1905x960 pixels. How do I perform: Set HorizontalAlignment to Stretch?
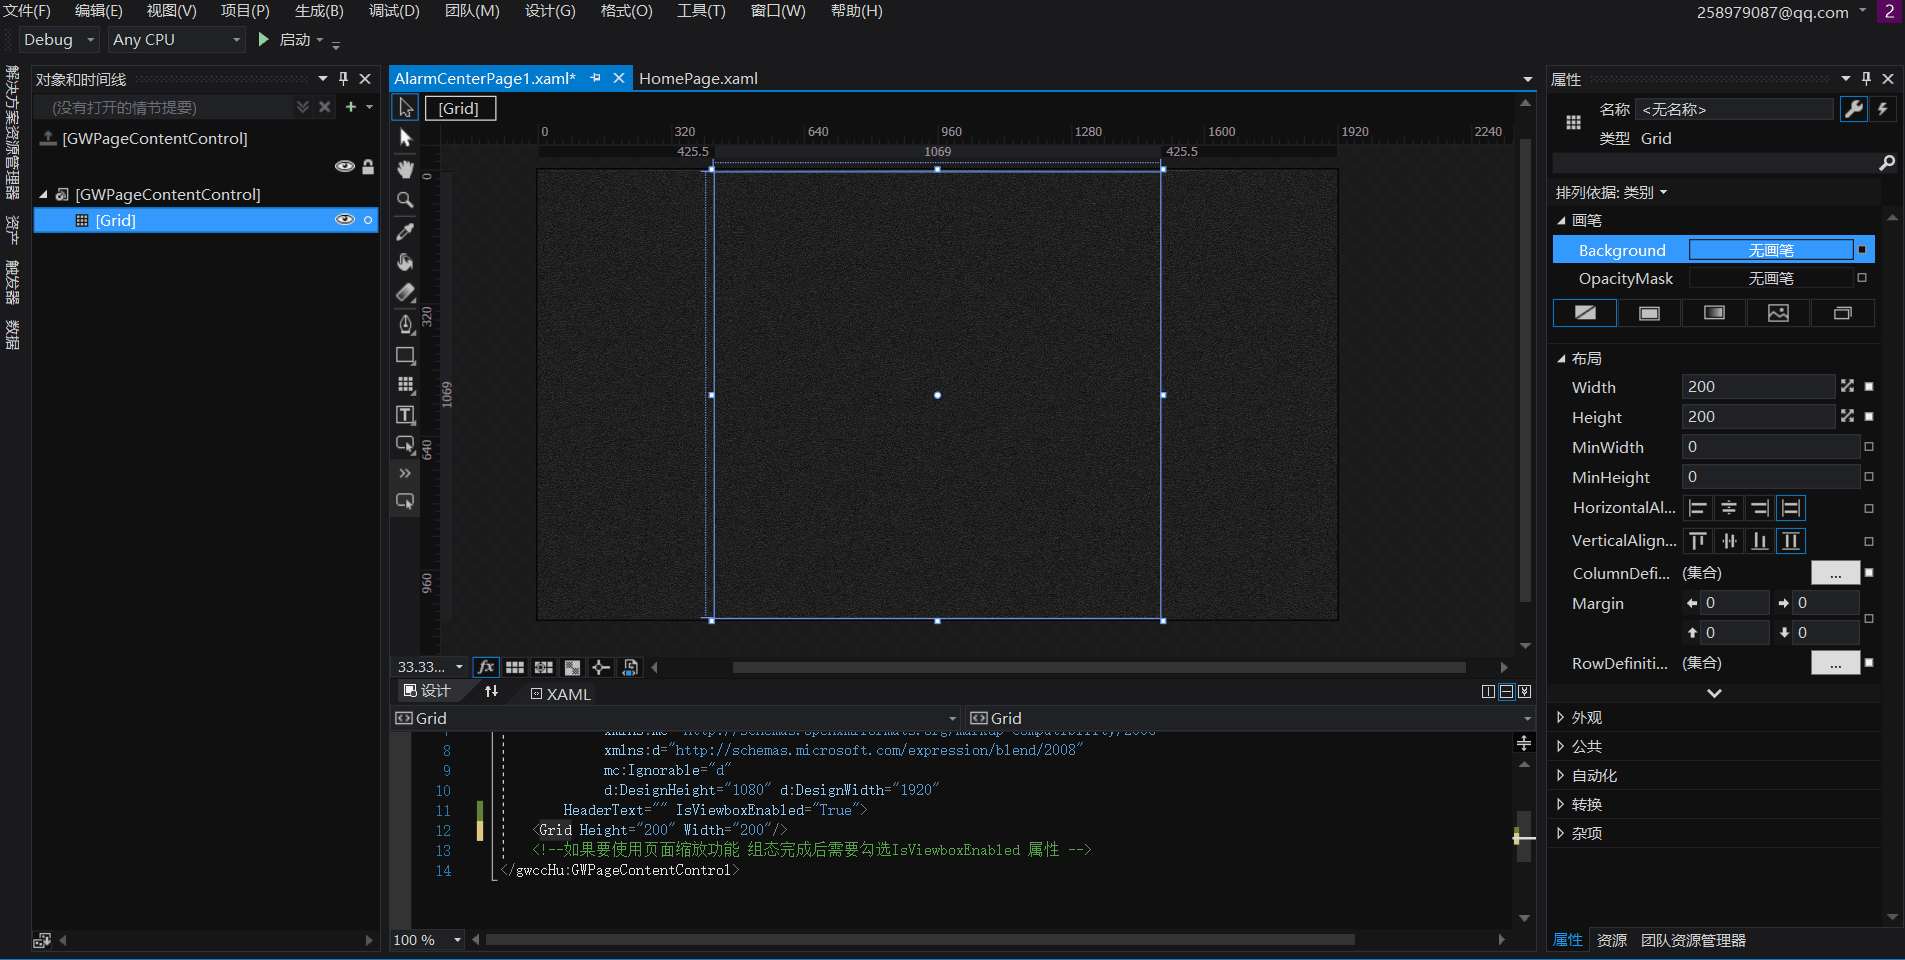1791,508
